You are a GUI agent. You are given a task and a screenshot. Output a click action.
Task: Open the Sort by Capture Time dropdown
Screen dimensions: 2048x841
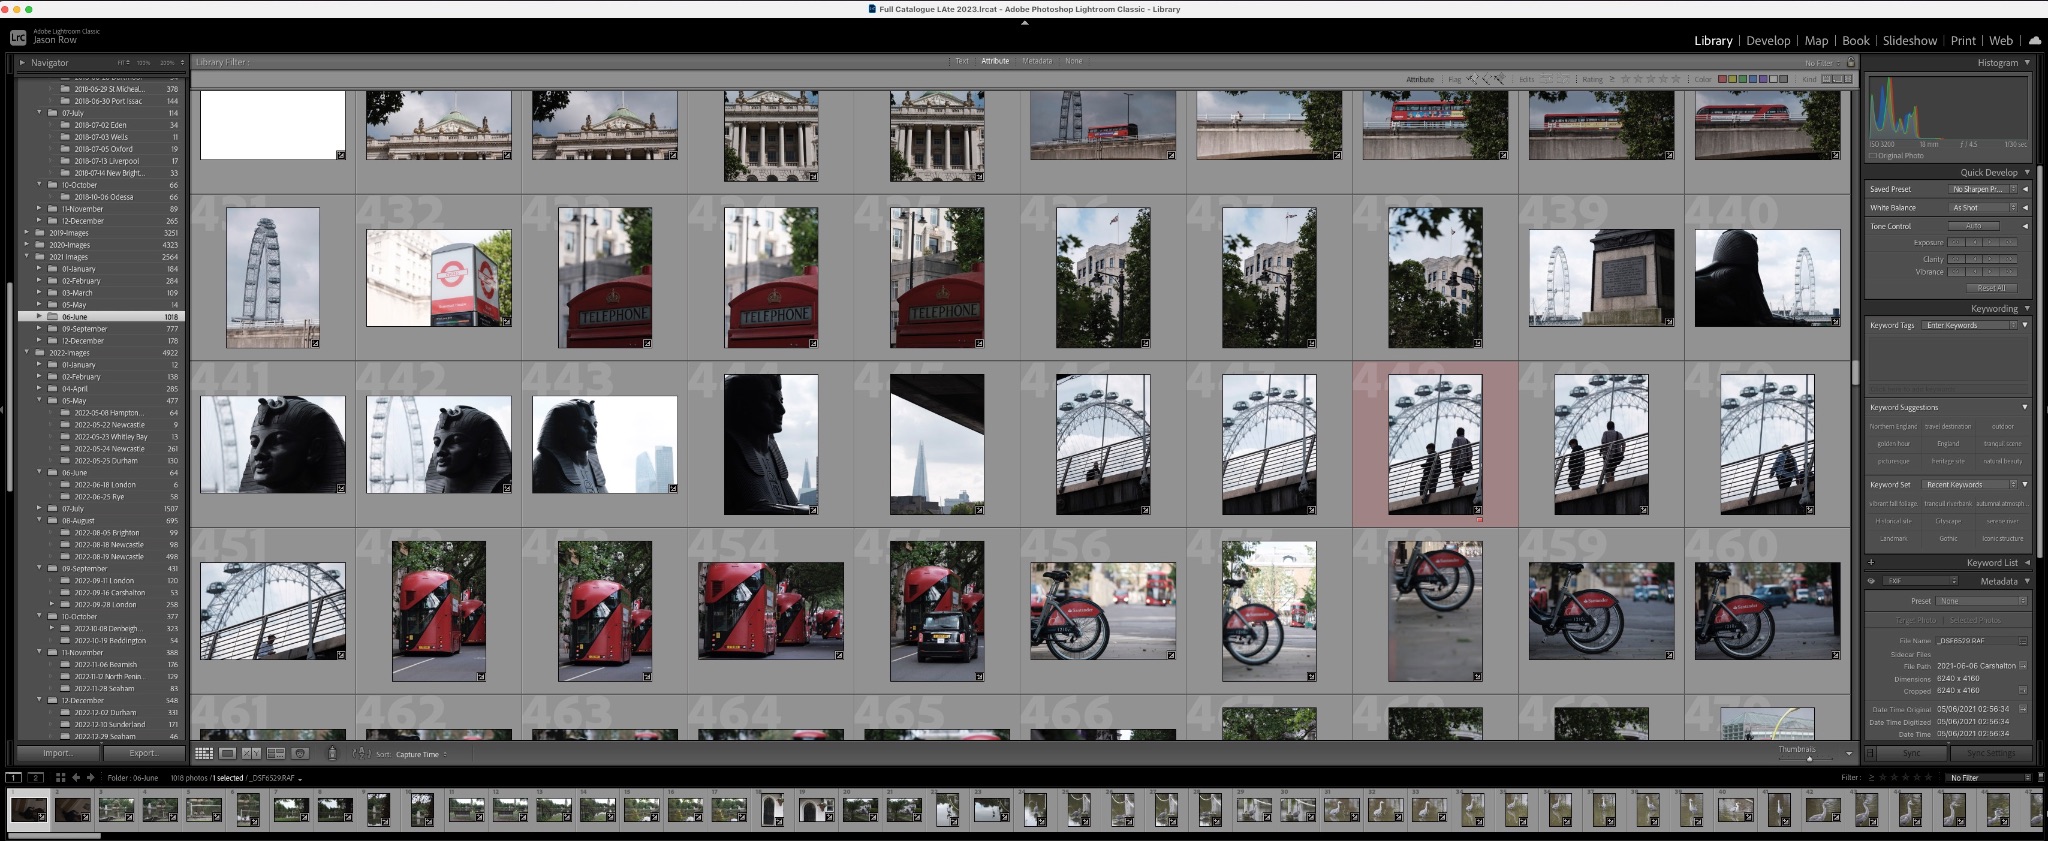pyautogui.click(x=419, y=754)
